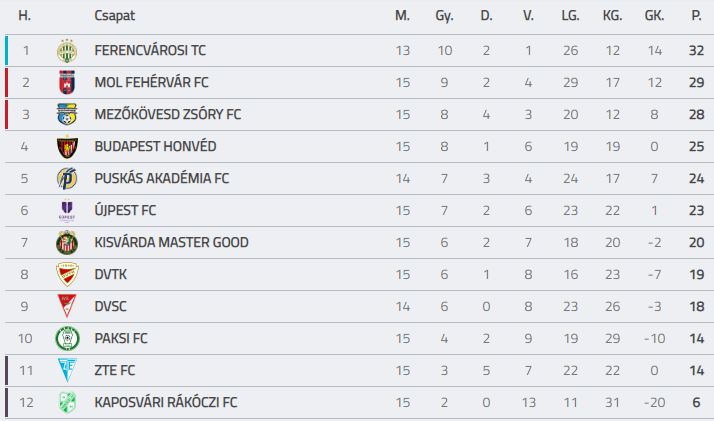The image size is (714, 421).
Task: Click the Újpest FC purple crest
Action: (67, 211)
